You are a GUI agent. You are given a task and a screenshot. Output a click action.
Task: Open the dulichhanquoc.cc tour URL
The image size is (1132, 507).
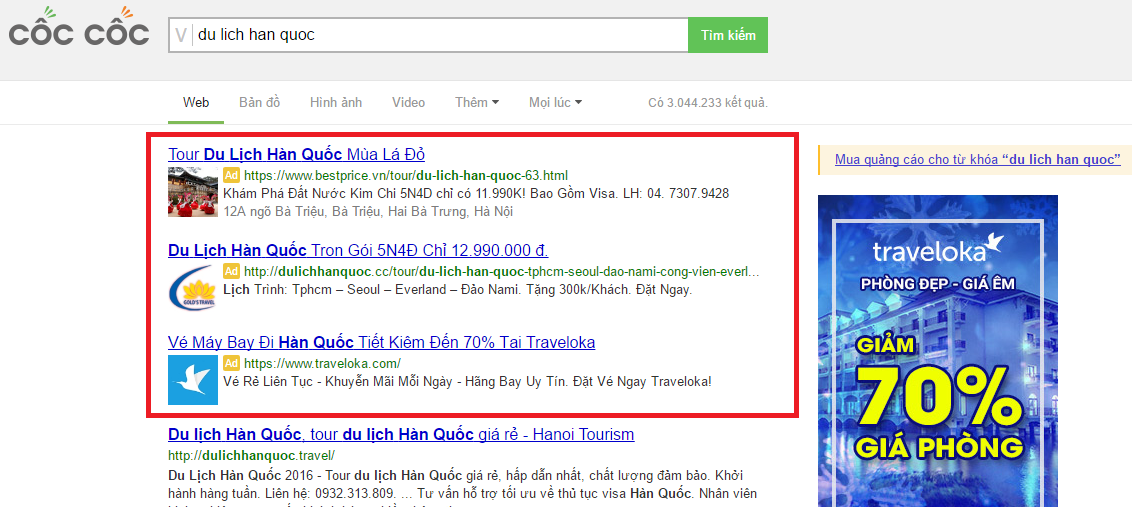502,272
